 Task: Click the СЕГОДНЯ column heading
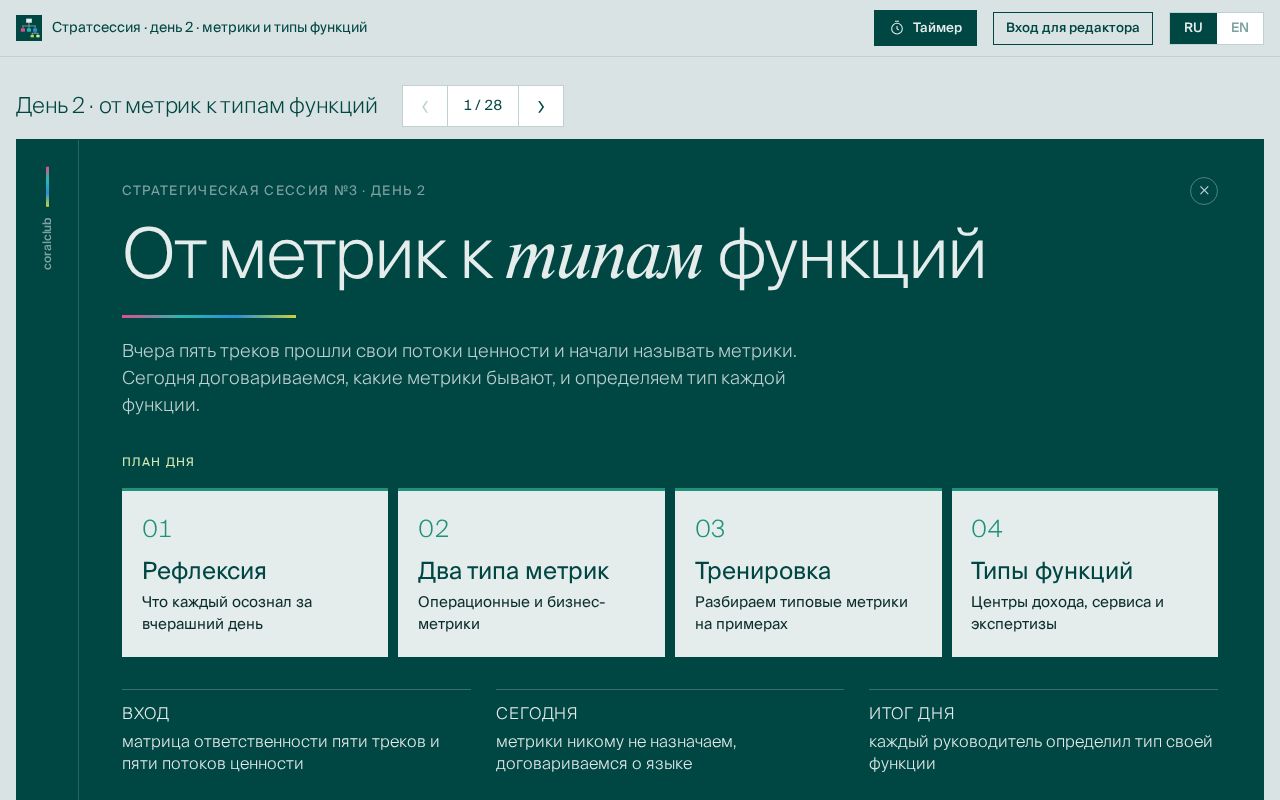(x=537, y=714)
